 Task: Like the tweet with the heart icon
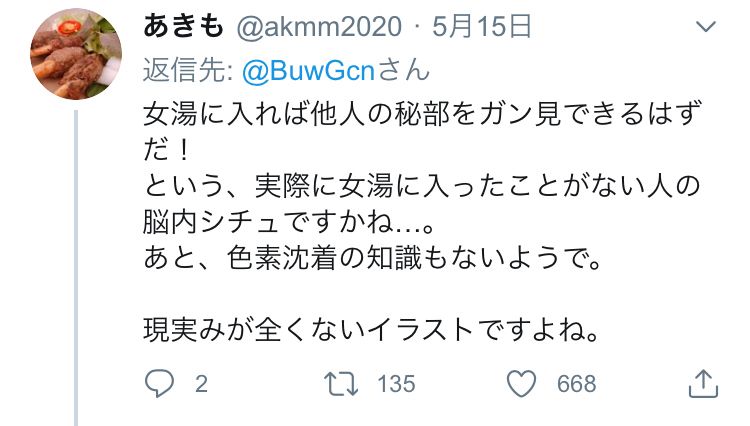[x=521, y=384]
